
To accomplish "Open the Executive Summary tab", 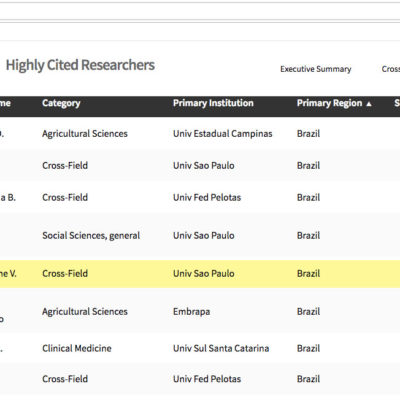I will (x=316, y=69).
